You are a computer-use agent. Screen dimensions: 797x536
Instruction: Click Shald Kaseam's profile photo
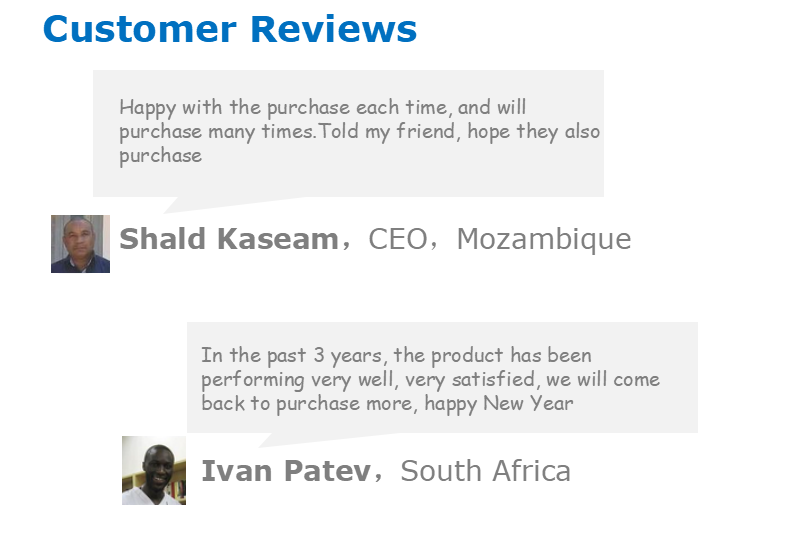point(80,243)
